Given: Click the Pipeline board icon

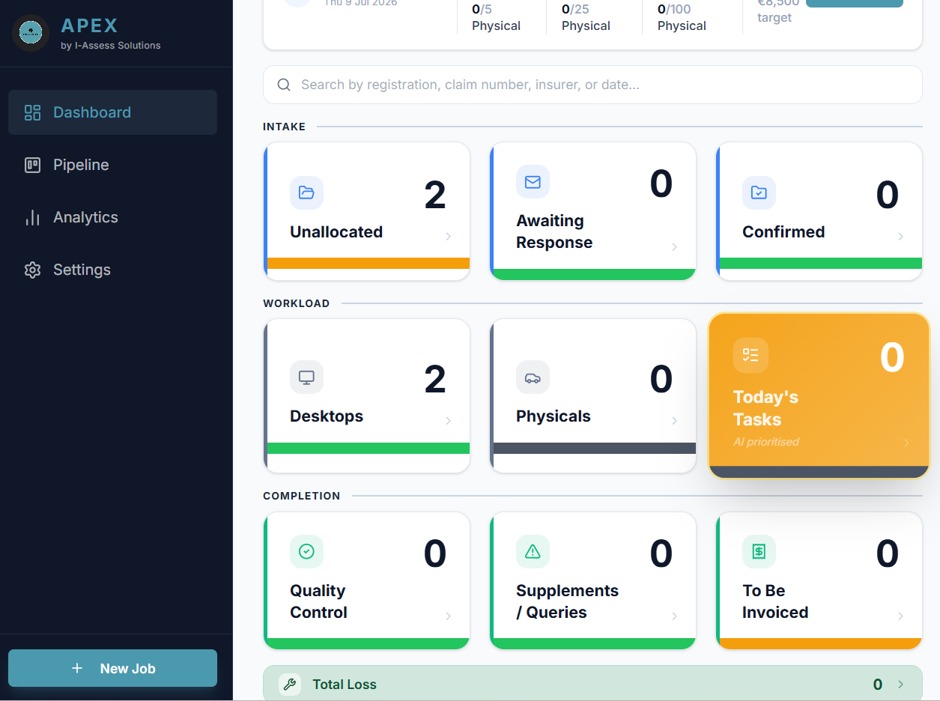Looking at the screenshot, I should [32, 165].
